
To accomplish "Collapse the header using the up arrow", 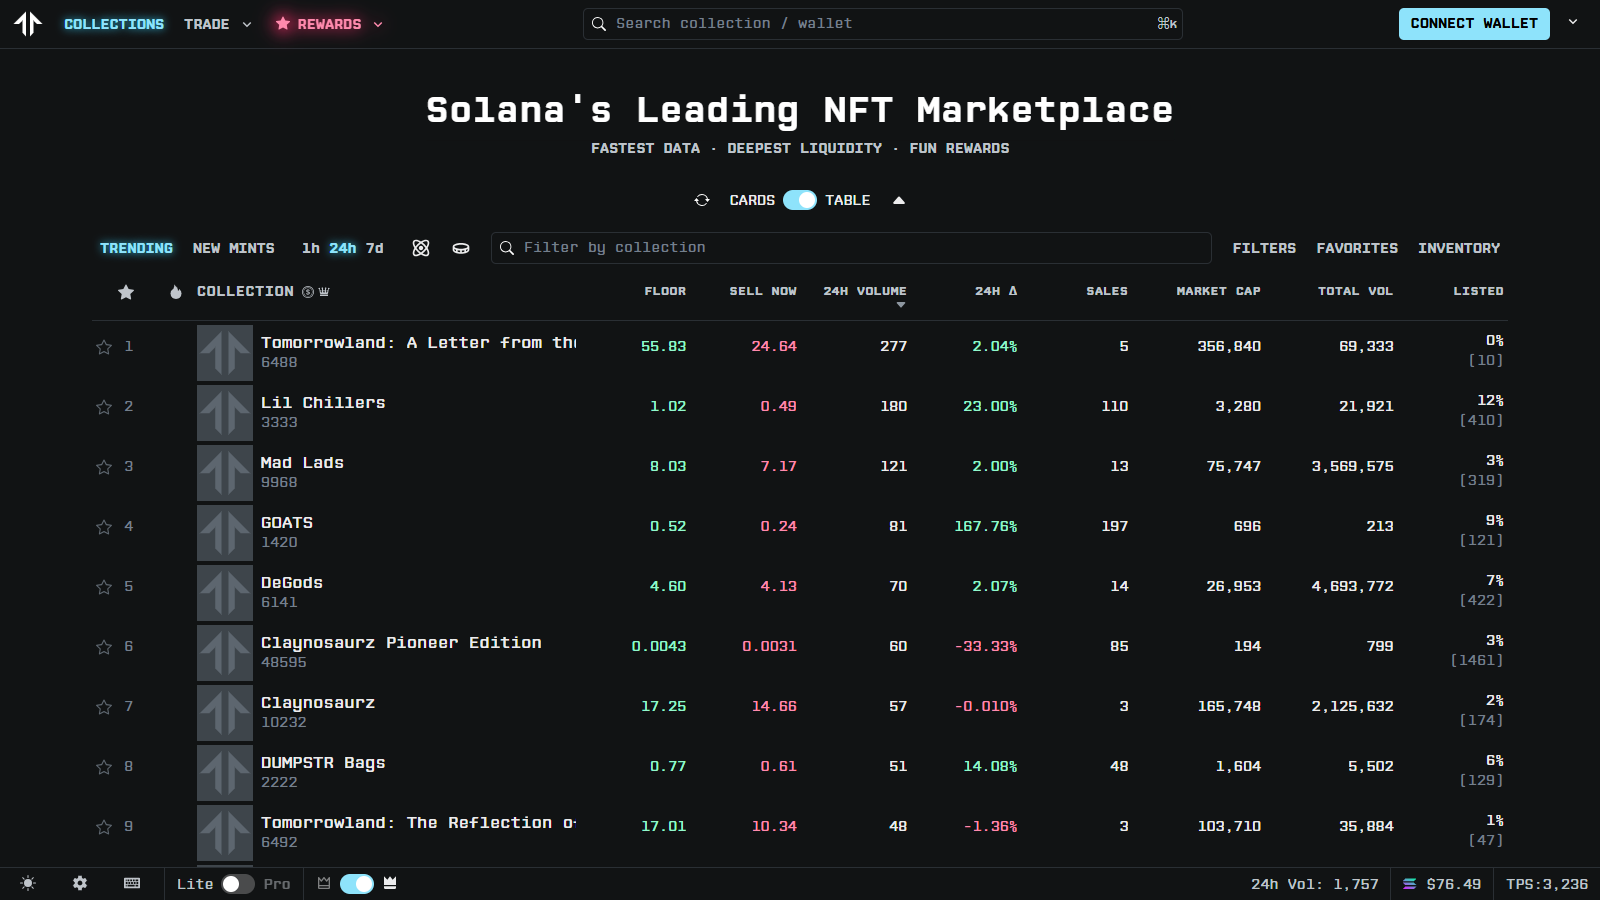I will (x=899, y=200).
